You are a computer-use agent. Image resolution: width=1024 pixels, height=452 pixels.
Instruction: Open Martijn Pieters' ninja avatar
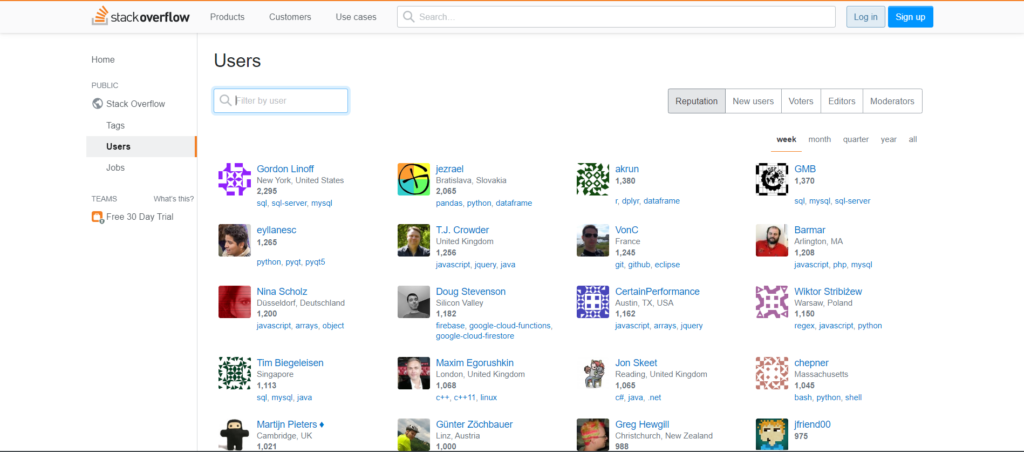coord(234,434)
